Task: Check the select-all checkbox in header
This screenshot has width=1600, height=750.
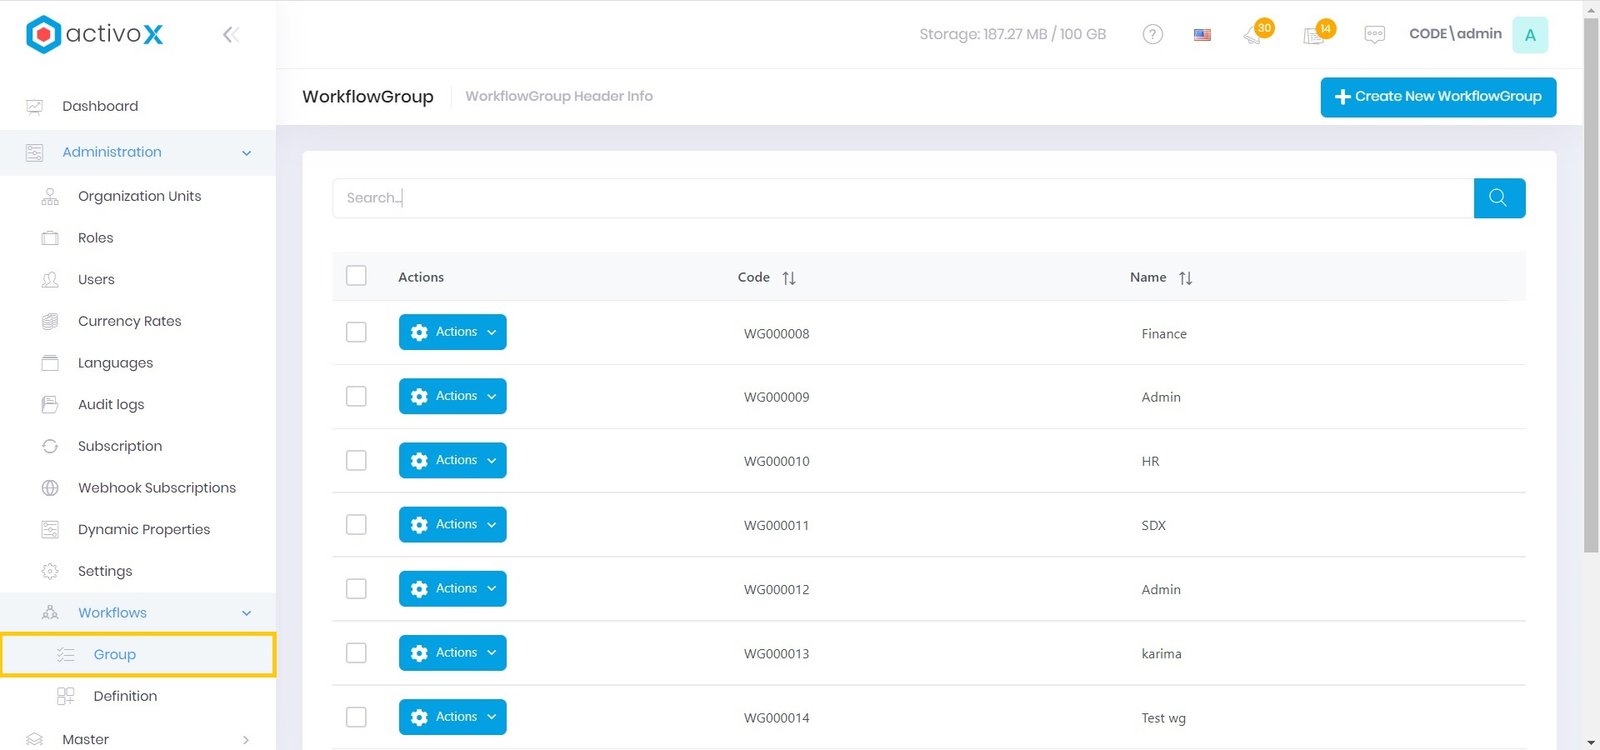Action: [x=356, y=276]
